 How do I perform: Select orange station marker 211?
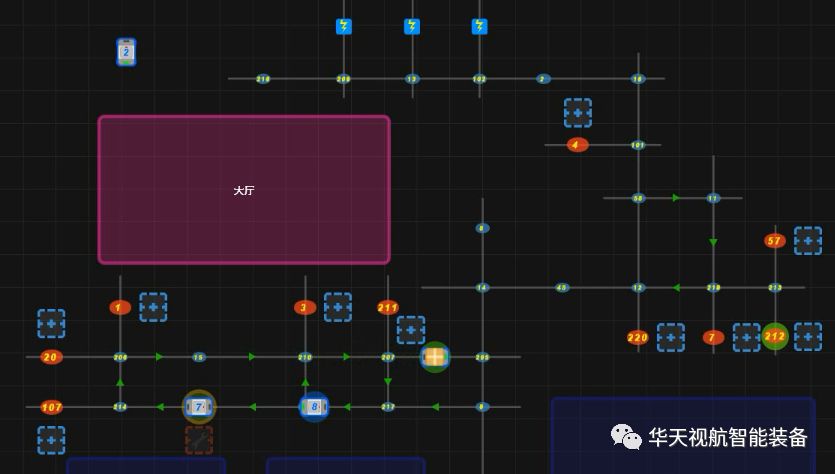[388, 308]
